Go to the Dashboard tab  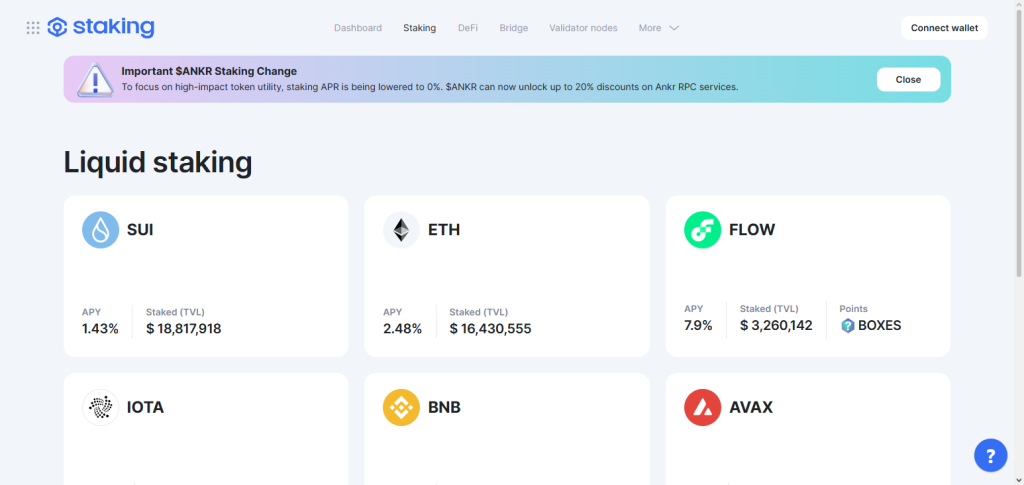(x=358, y=28)
